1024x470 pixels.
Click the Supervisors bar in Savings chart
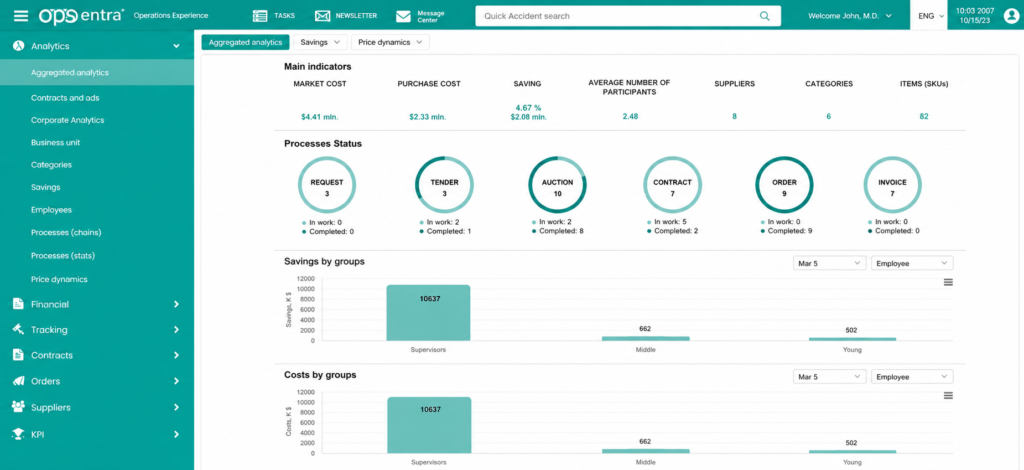(428, 313)
